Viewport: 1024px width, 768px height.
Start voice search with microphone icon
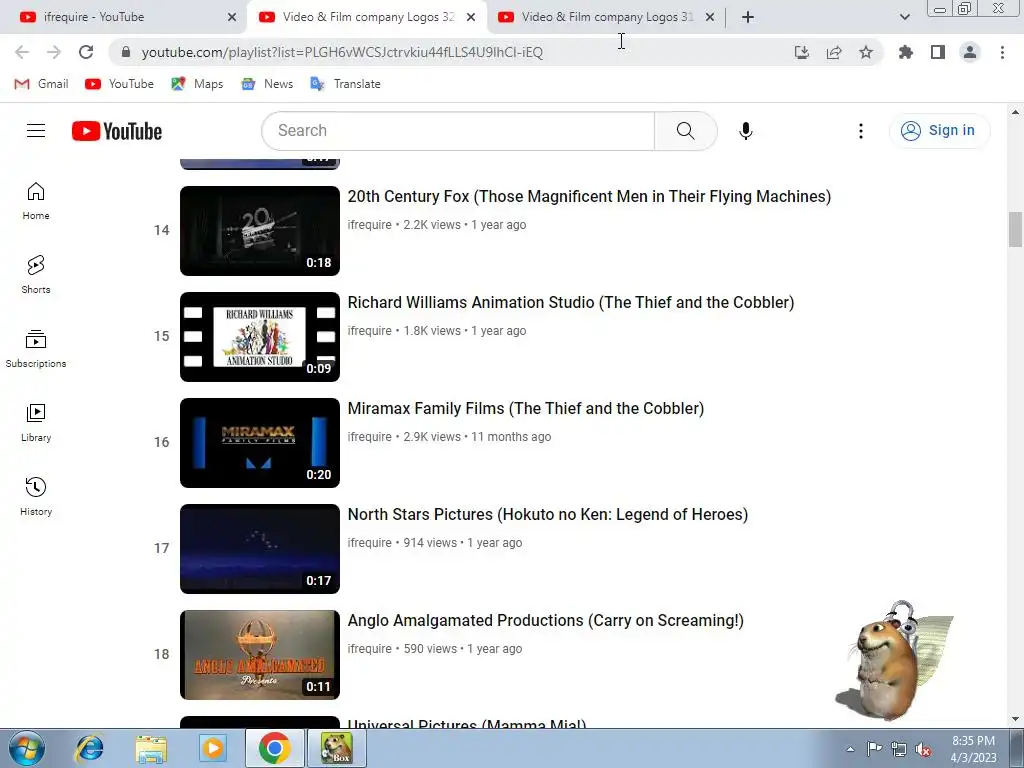(x=745, y=131)
